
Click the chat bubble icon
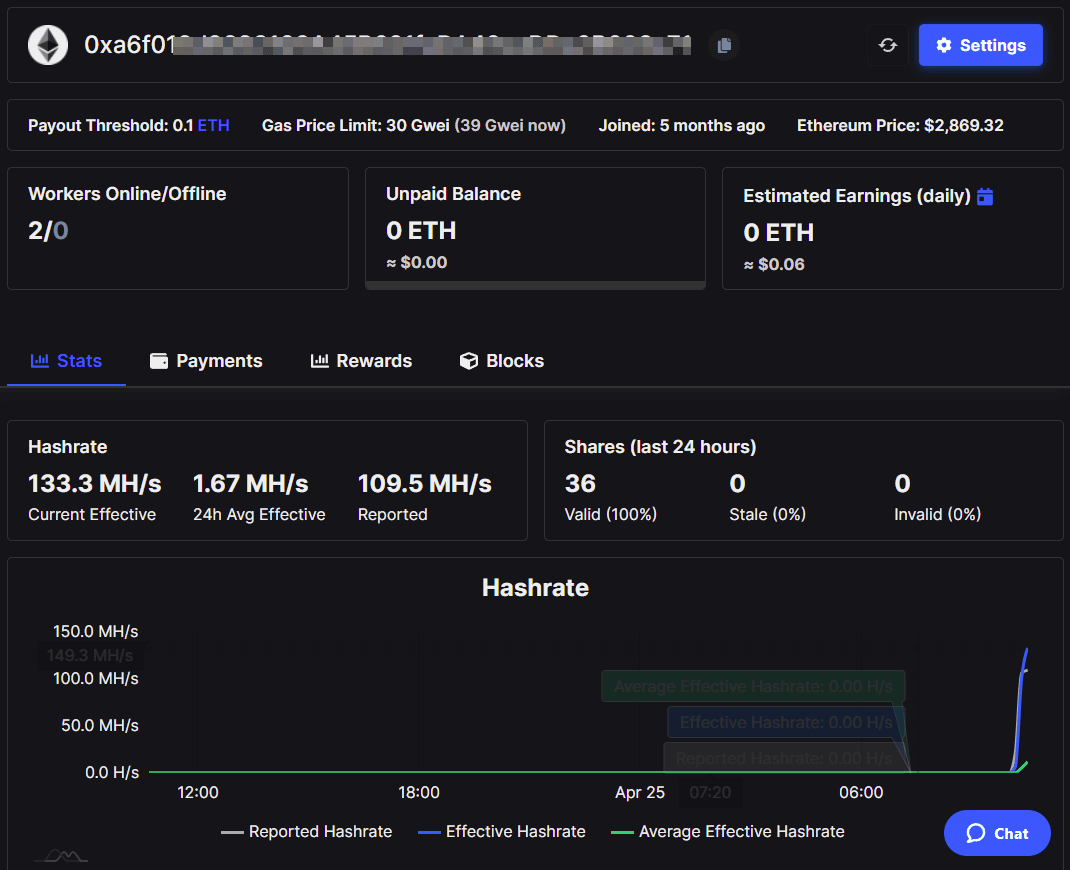[976, 832]
